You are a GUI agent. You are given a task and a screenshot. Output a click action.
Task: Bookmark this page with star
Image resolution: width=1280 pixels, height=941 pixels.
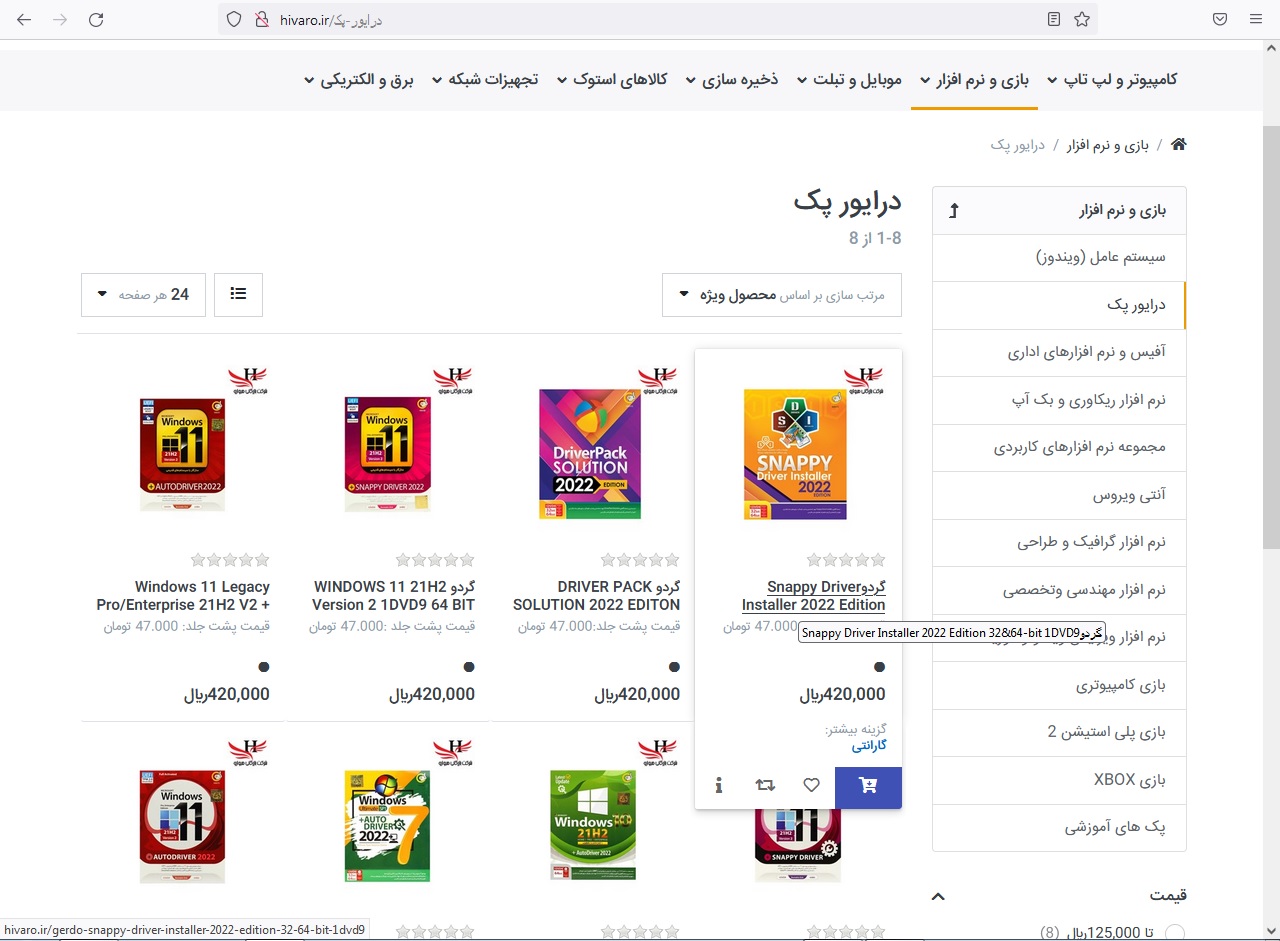tap(1082, 19)
